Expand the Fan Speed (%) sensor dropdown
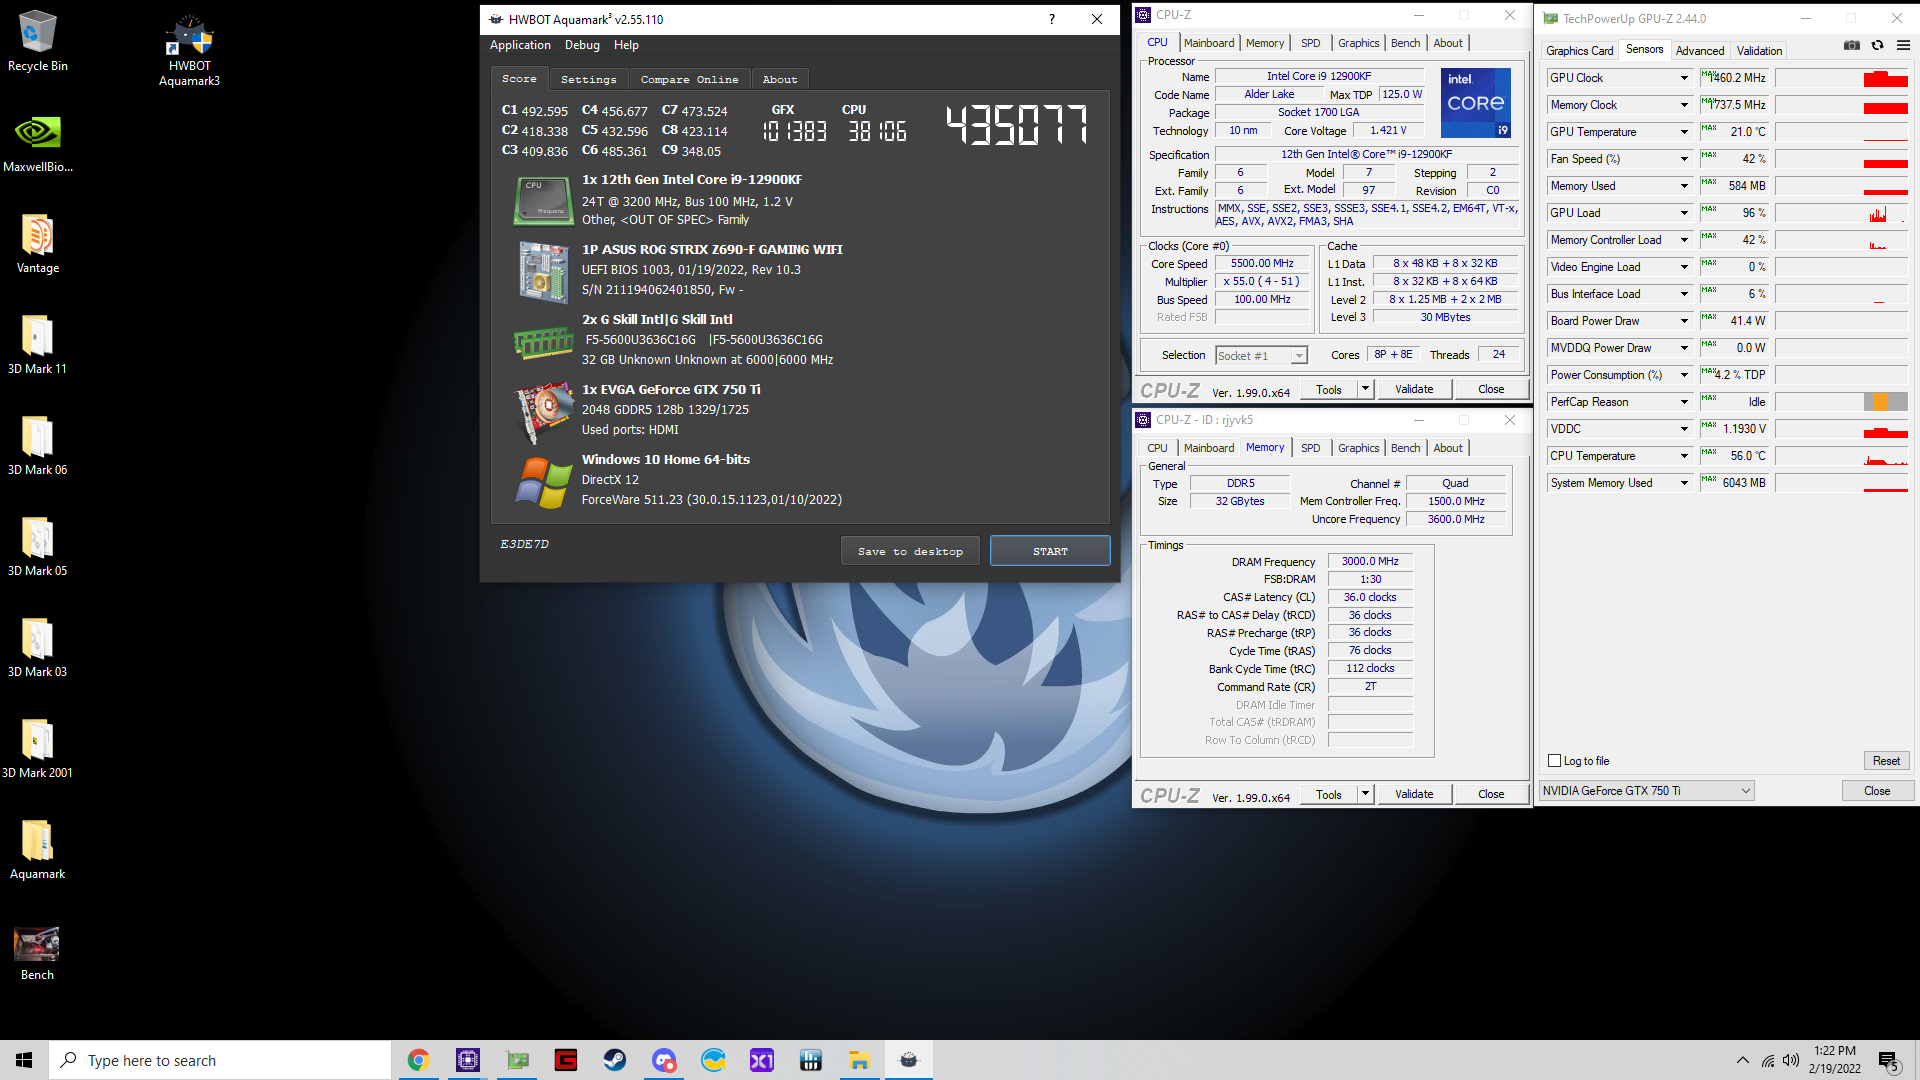Screen dimensions: 1920x1080 click(x=1684, y=159)
